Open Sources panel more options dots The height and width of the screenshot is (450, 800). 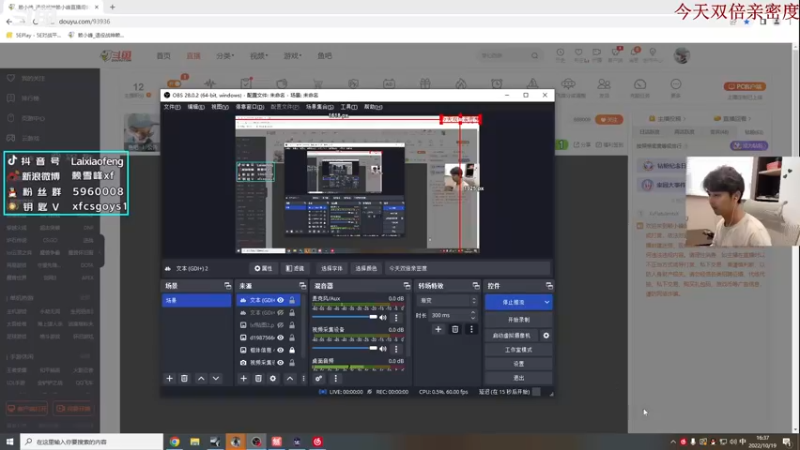[304, 379]
